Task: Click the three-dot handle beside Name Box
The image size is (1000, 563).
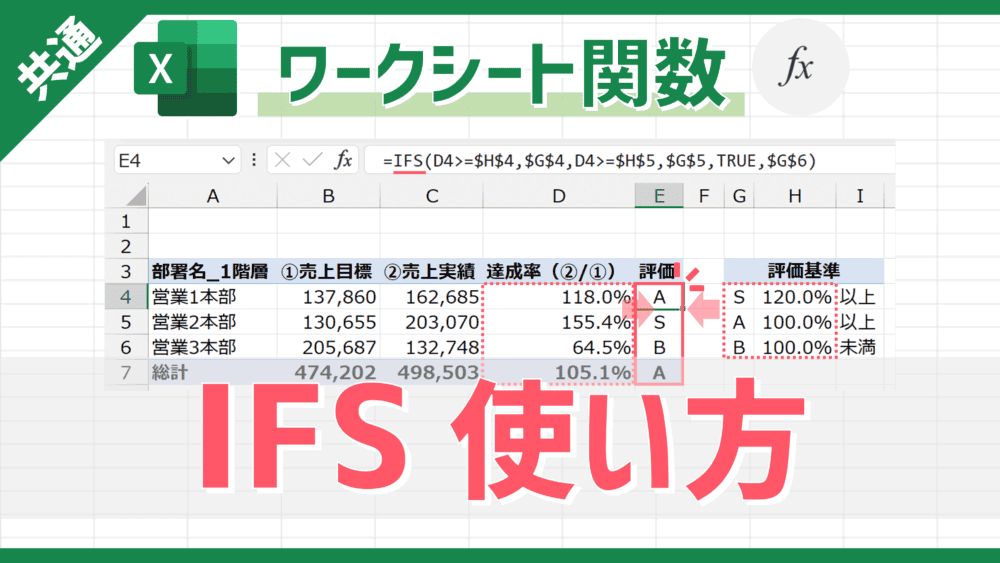Action: [x=254, y=160]
